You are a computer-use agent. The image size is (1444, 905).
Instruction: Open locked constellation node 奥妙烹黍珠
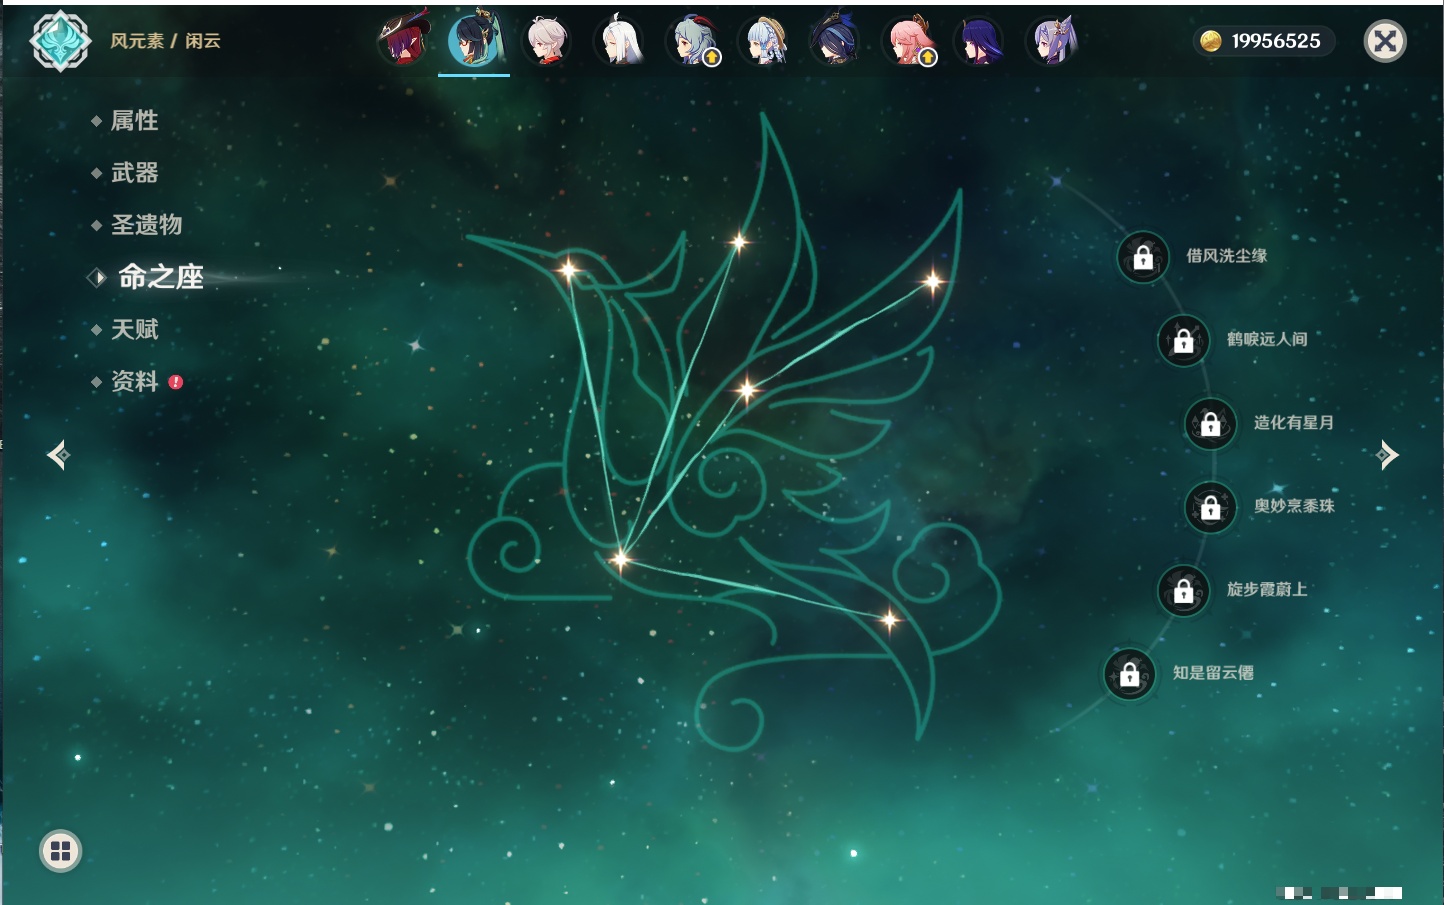tap(1211, 507)
